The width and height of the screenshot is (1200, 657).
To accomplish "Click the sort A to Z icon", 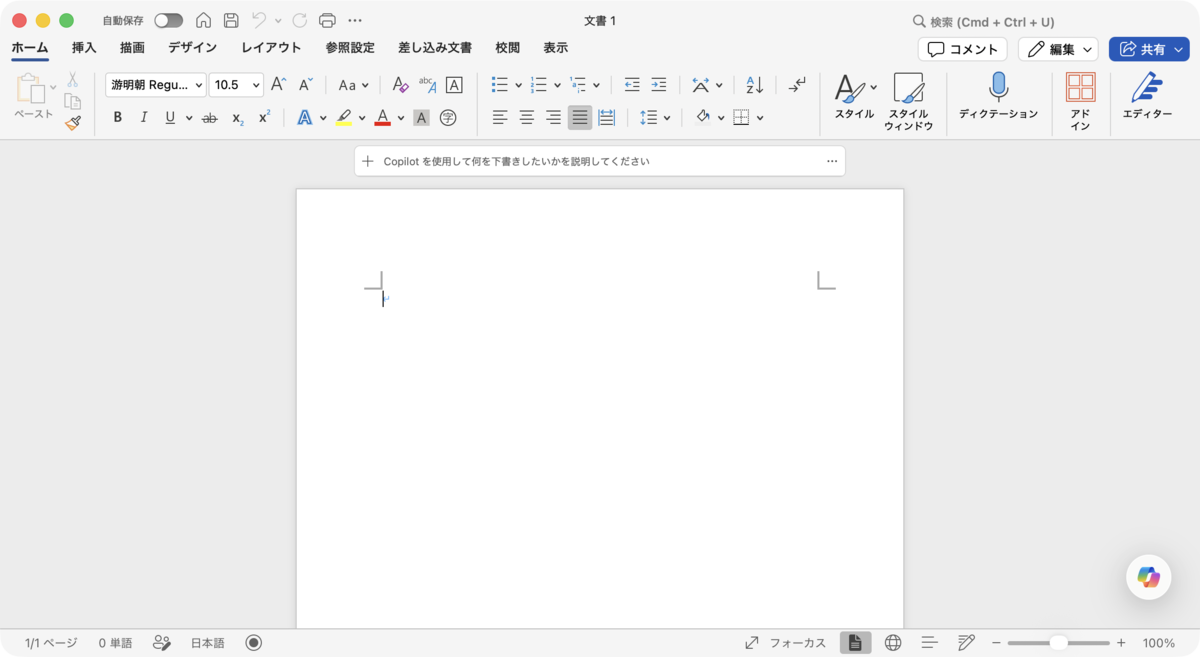I will click(x=755, y=85).
